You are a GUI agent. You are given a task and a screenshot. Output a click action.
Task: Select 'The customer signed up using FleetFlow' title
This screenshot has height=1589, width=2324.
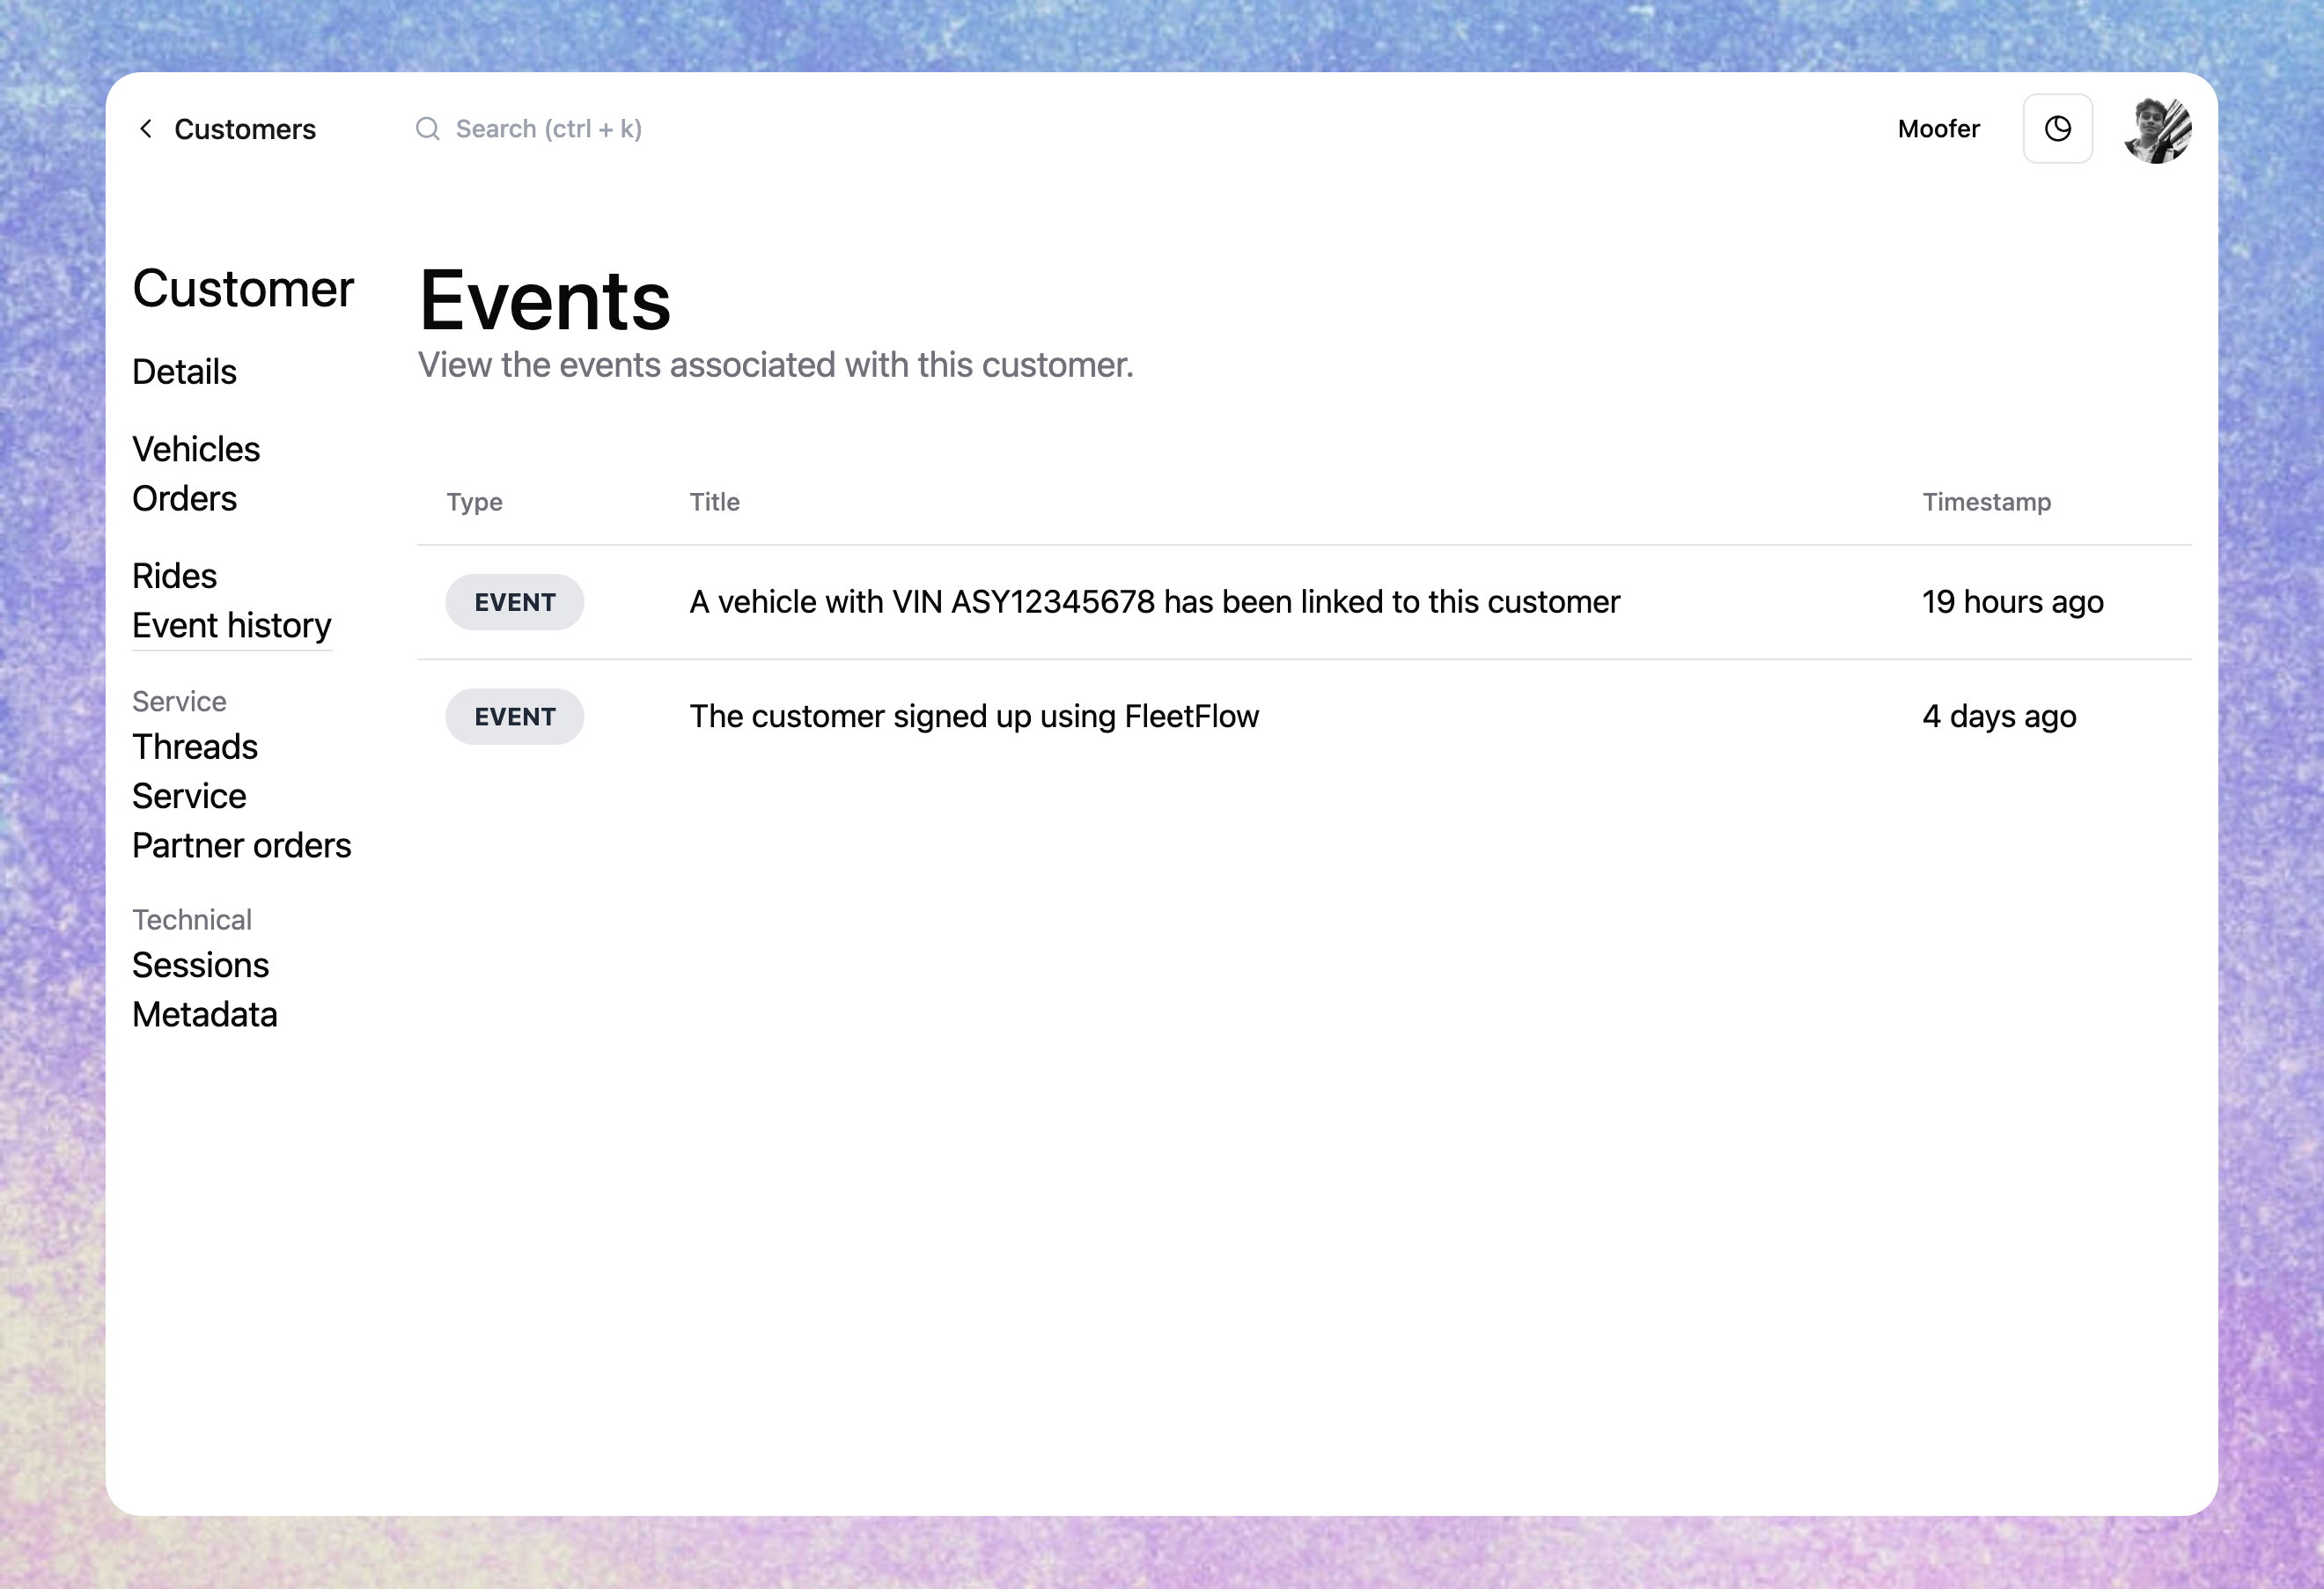click(974, 717)
